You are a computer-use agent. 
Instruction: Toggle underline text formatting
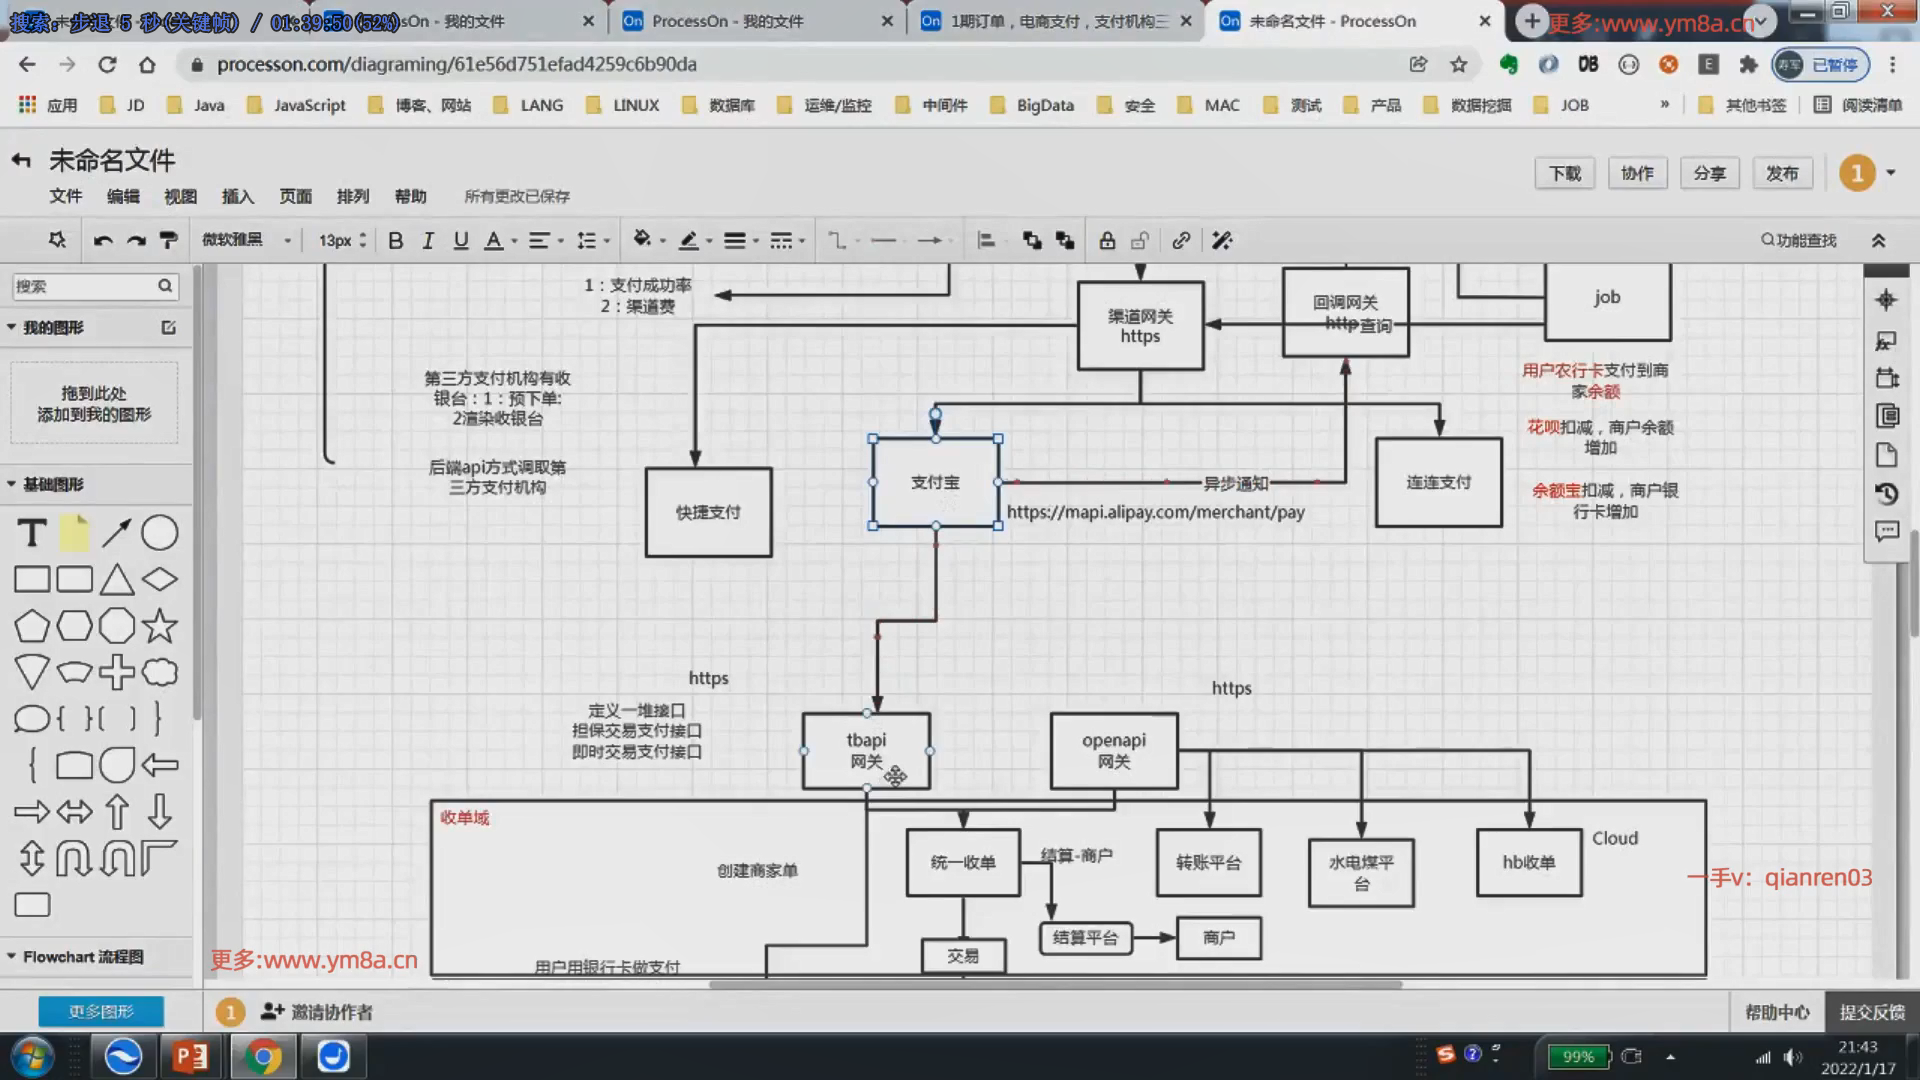[460, 240]
